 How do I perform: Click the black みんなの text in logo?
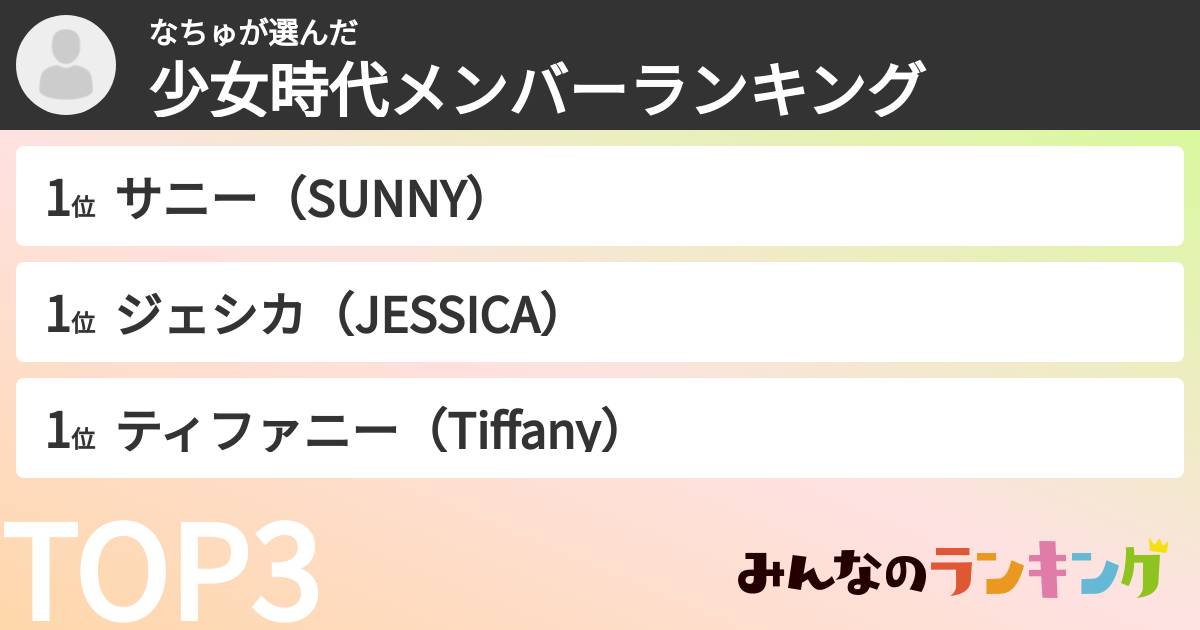click(x=832, y=574)
